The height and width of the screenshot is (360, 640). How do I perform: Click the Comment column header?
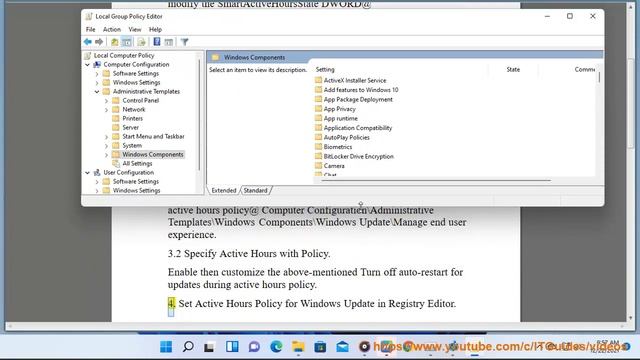point(585,69)
